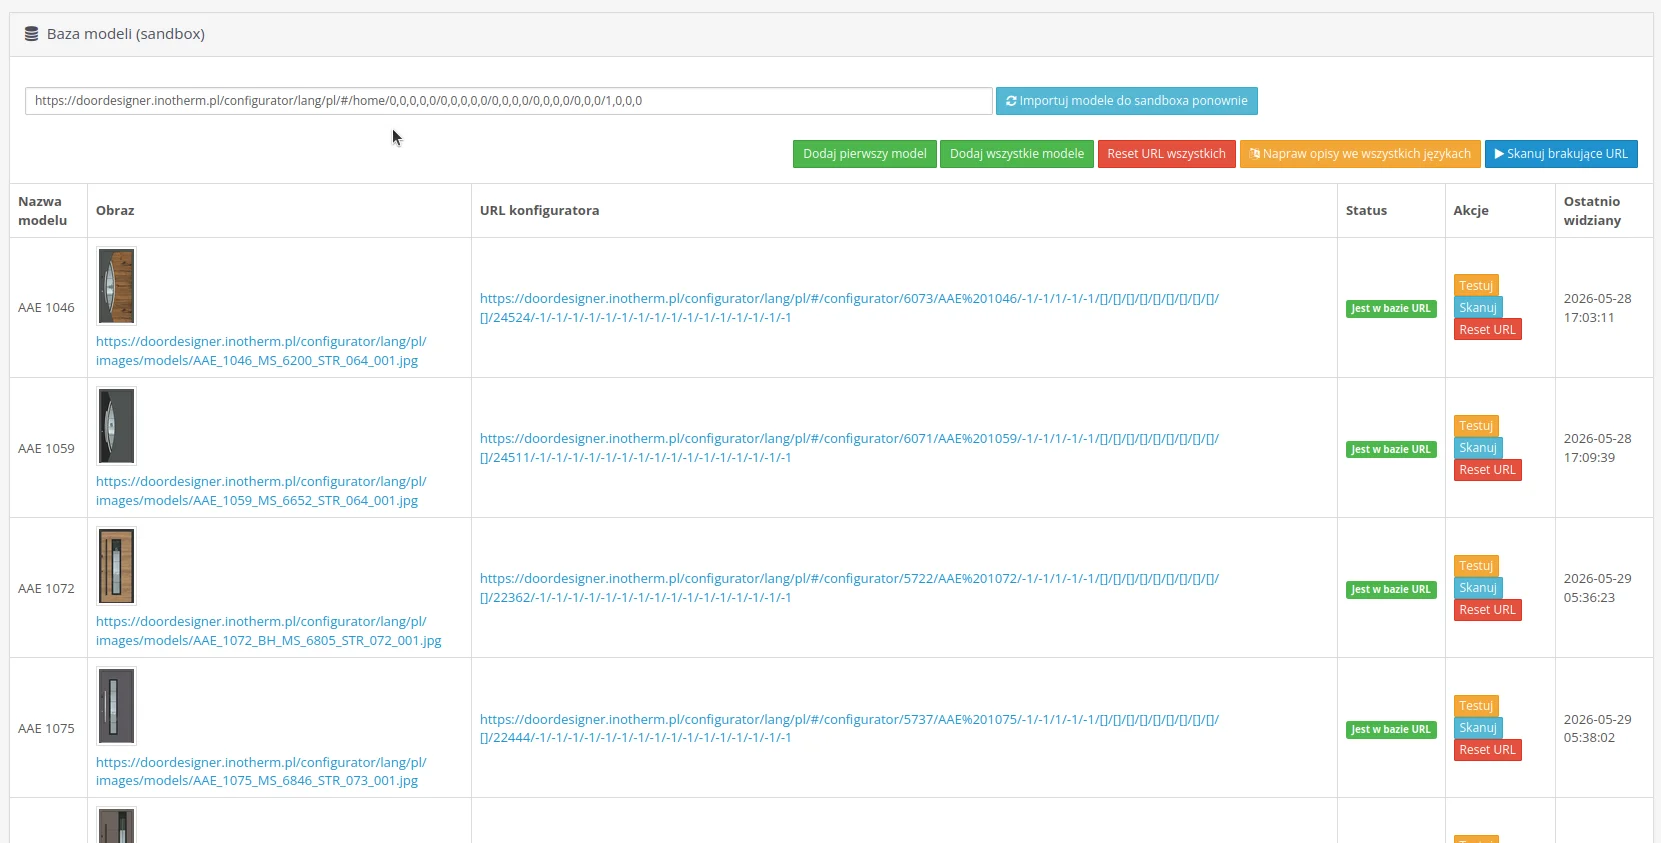Open the AAE 1059 door thumbnail
The image size is (1661, 843).
click(x=116, y=426)
